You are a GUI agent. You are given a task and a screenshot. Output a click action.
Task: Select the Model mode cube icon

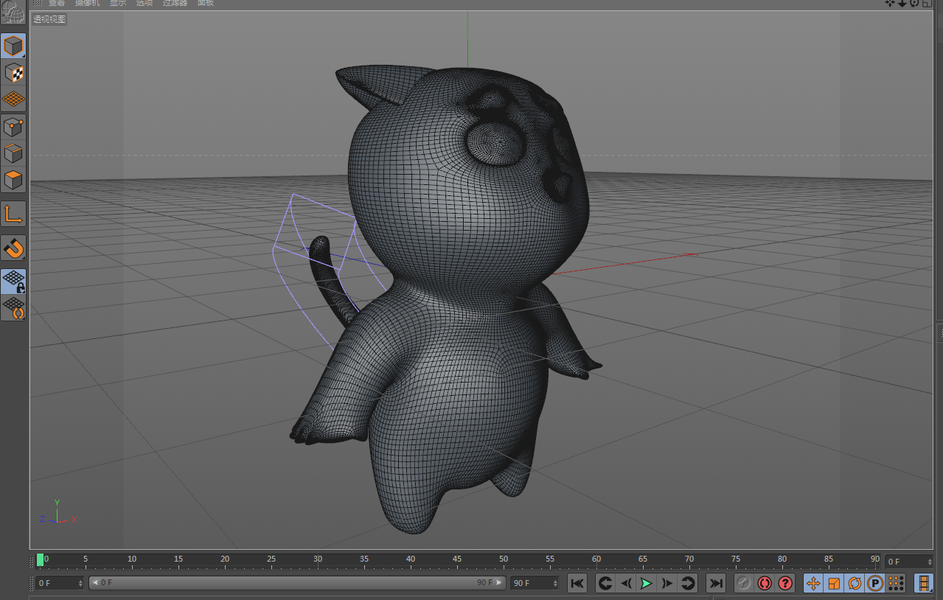[x=13, y=46]
